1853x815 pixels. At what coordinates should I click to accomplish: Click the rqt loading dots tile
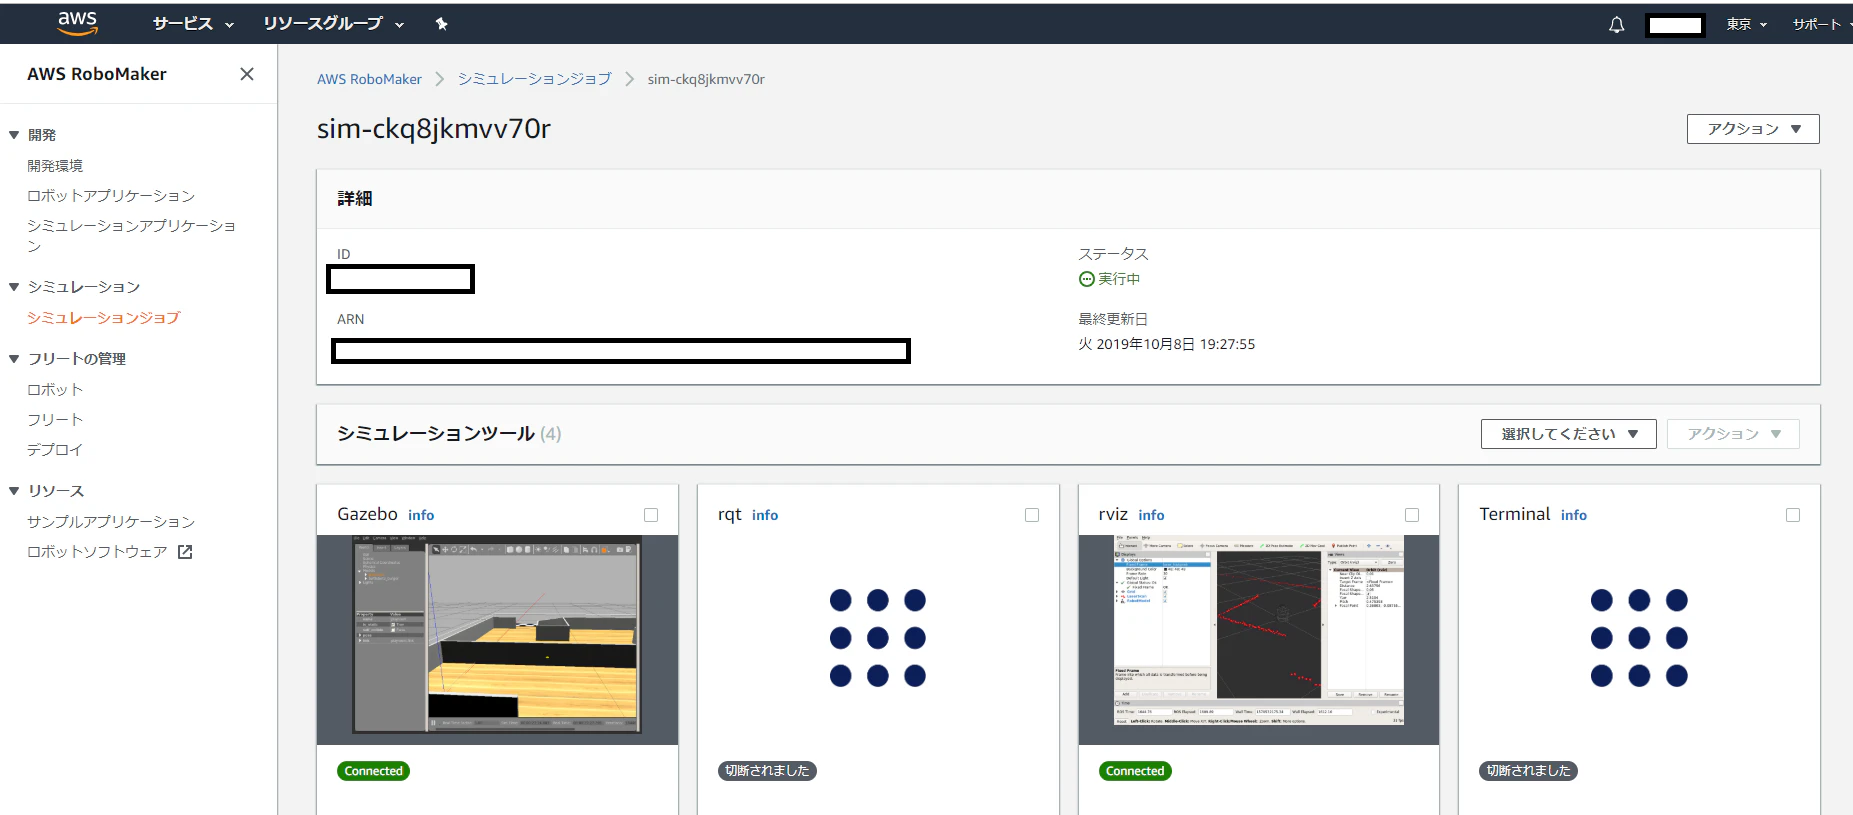click(877, 638)
